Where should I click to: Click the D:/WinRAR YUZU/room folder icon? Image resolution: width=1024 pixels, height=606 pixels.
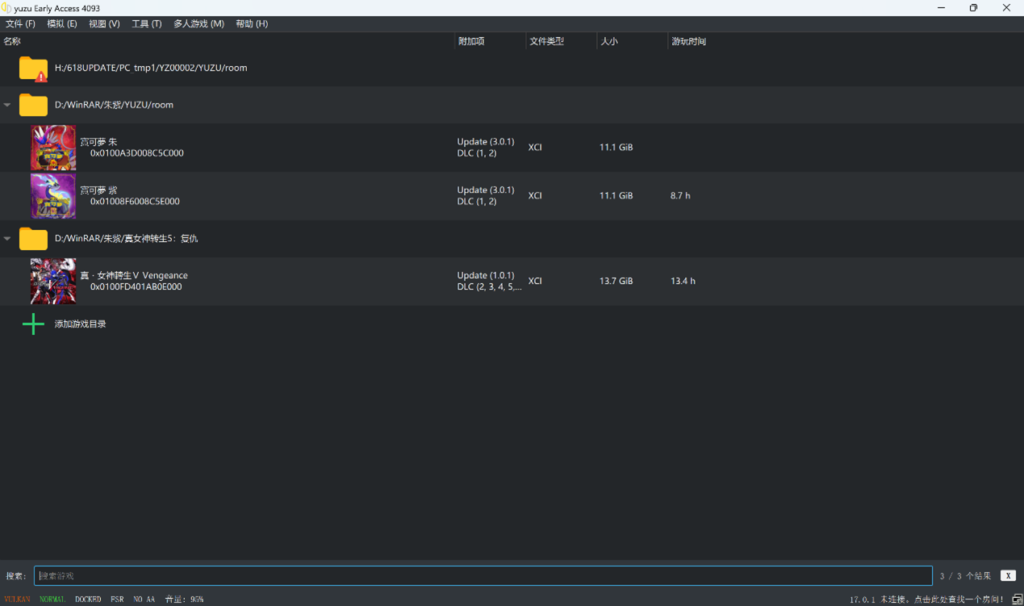pyautogui.click(x=33, y=105)
